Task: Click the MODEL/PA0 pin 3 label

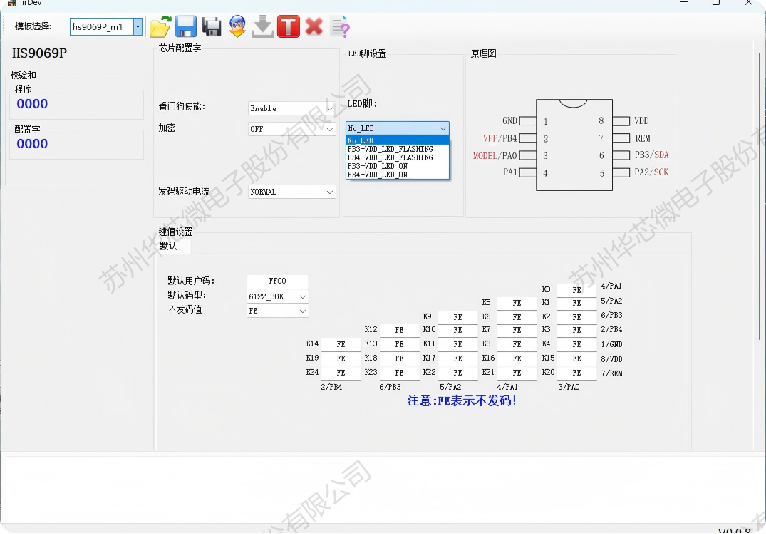Action: [495, 155]
